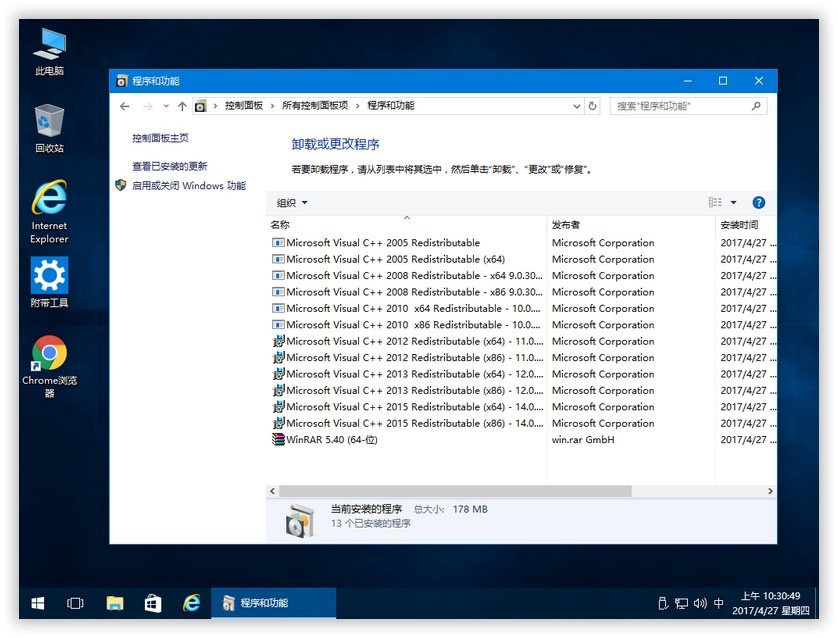Select the Chrome浏览器 desktop shortcut
The height and width of the screenshot is (638, 838).
coord(49,367)
